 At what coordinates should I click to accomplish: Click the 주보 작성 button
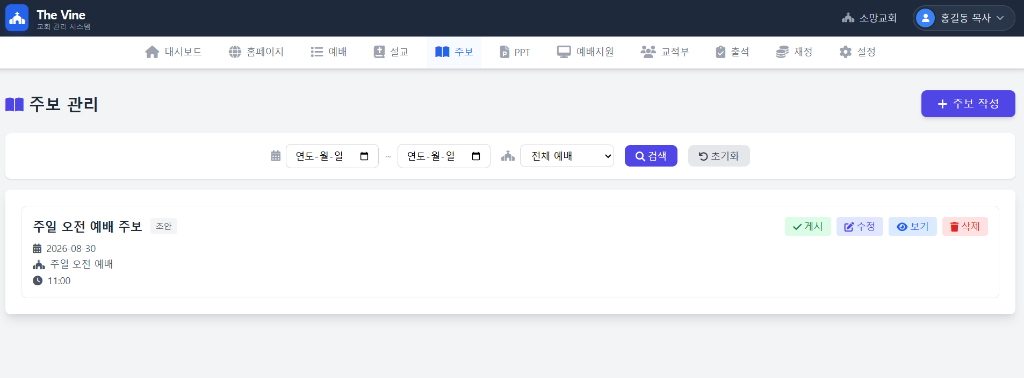click(x=968, y=104)
